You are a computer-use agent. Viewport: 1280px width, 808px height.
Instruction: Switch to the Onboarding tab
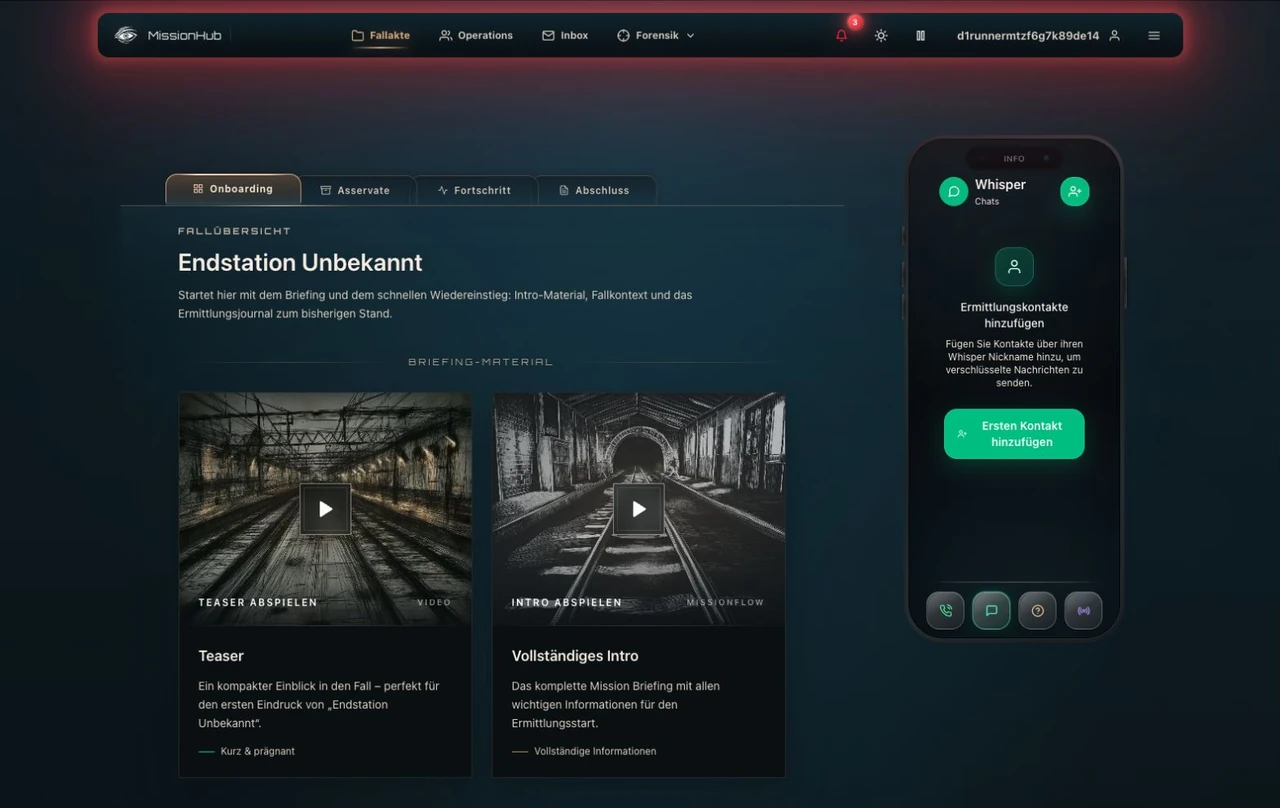(233, 189)
